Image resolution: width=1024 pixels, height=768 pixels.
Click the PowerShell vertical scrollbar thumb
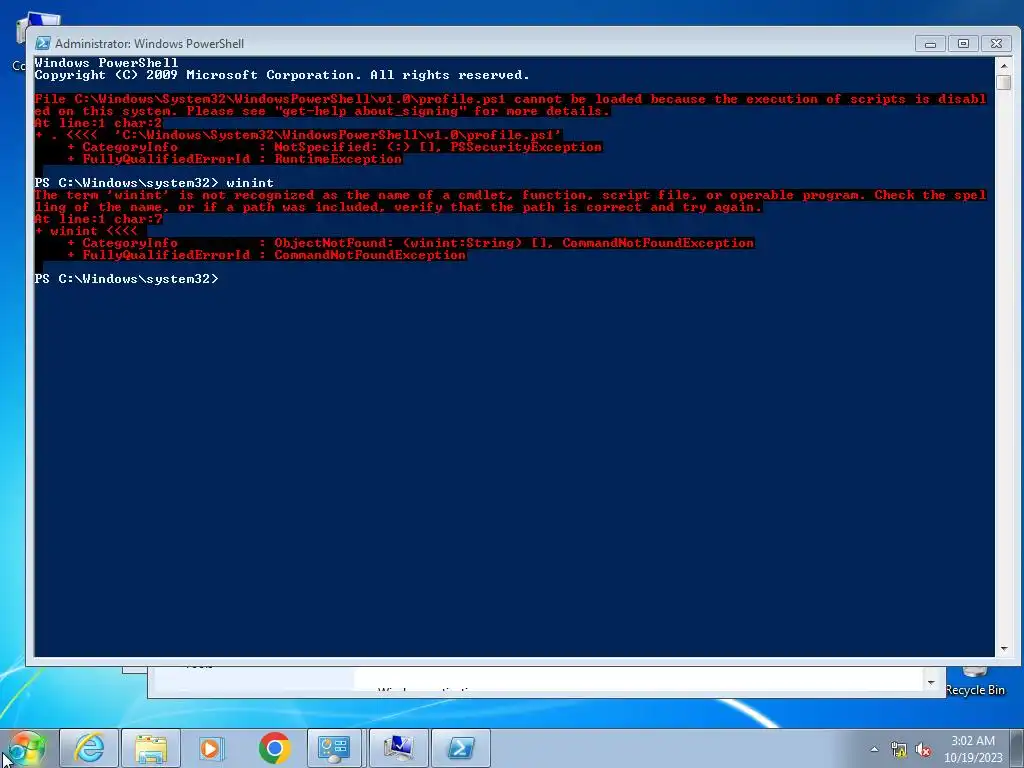[1004, 83]
